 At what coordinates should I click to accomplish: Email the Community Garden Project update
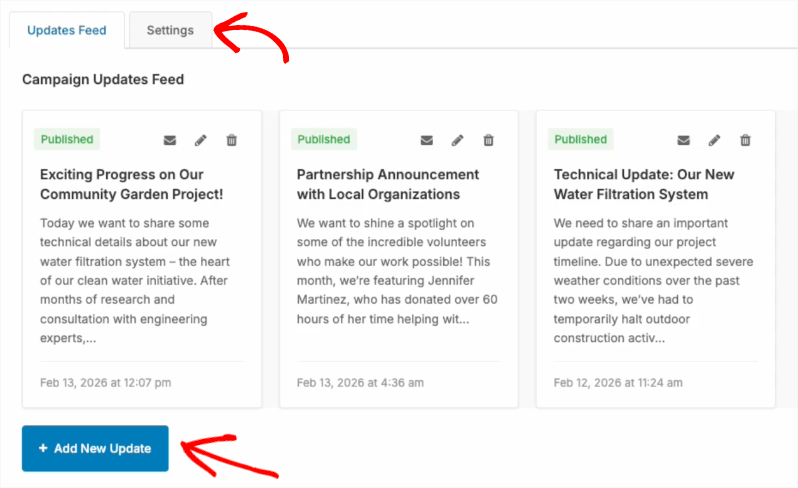(x=170, y=140)
